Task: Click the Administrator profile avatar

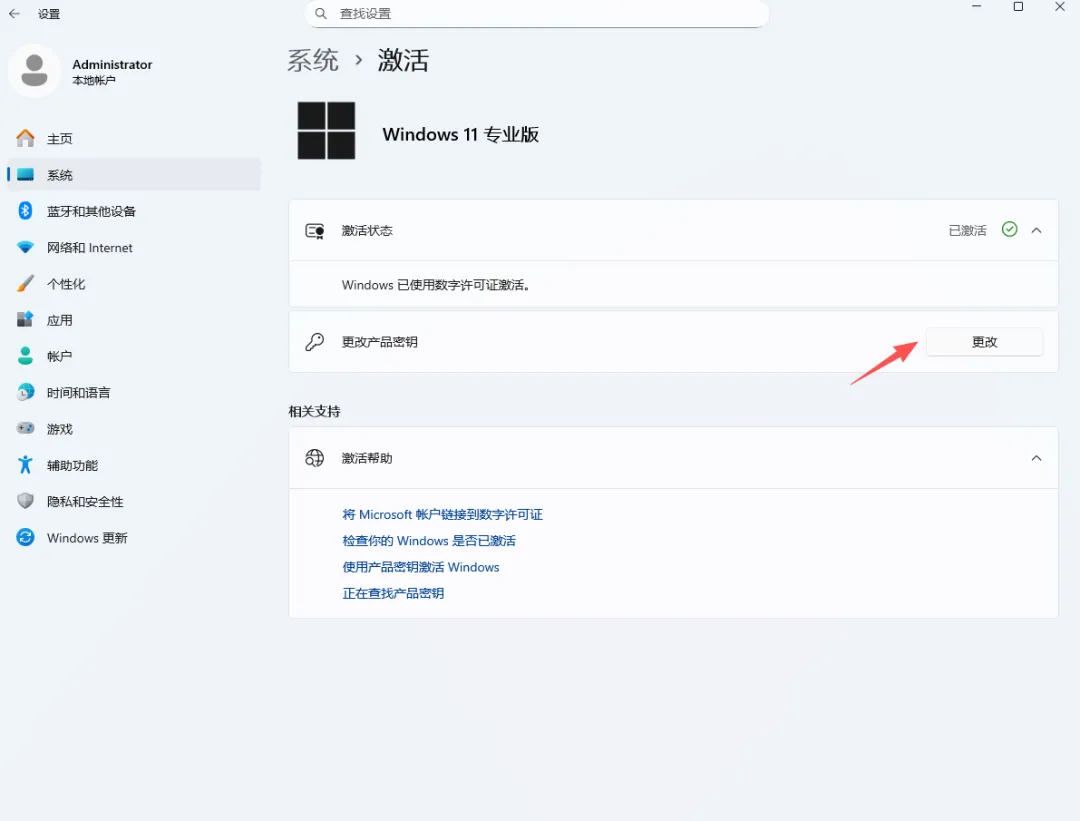Action: (34, 70)
